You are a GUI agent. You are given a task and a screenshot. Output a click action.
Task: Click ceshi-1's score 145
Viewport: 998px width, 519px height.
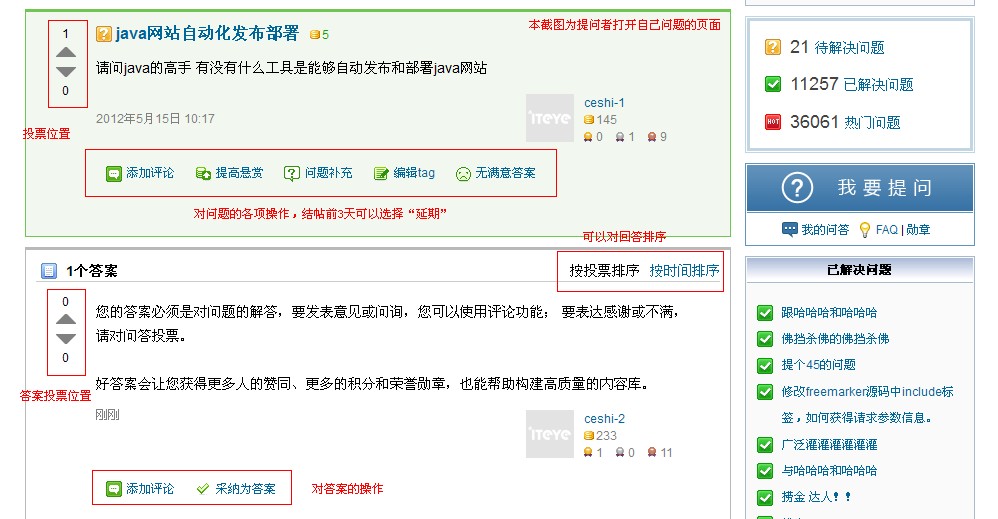(607, 120)
